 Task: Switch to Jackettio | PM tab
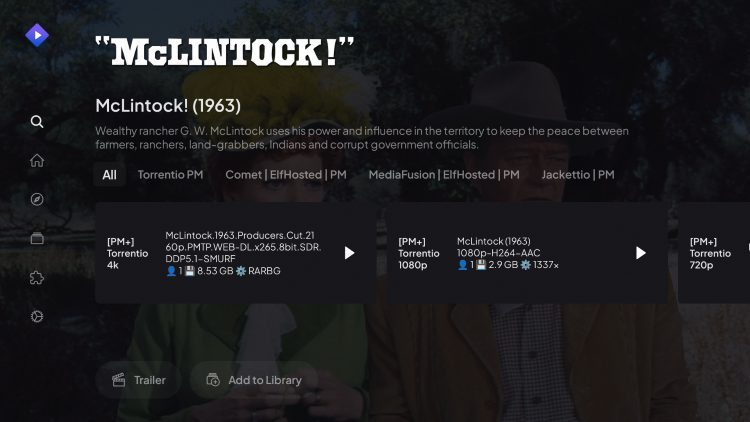tap(578, 175)
